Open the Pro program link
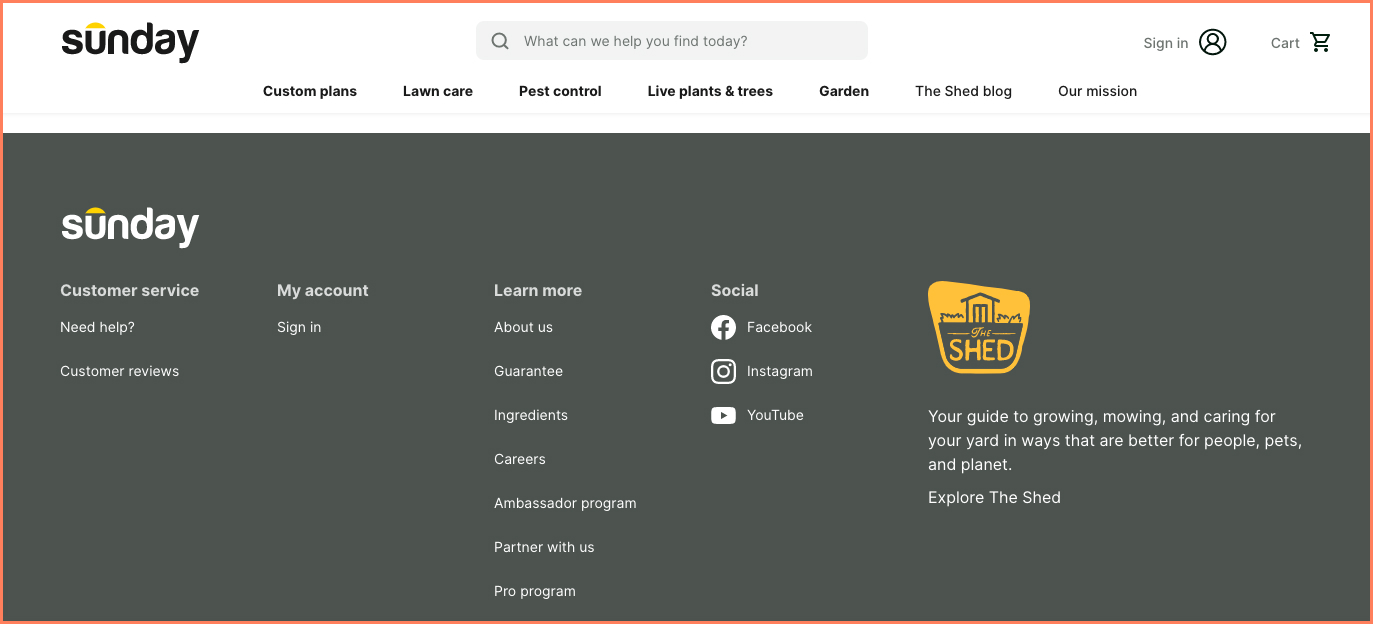This screenshot has height=624, width=1373. tap(535, 591)
